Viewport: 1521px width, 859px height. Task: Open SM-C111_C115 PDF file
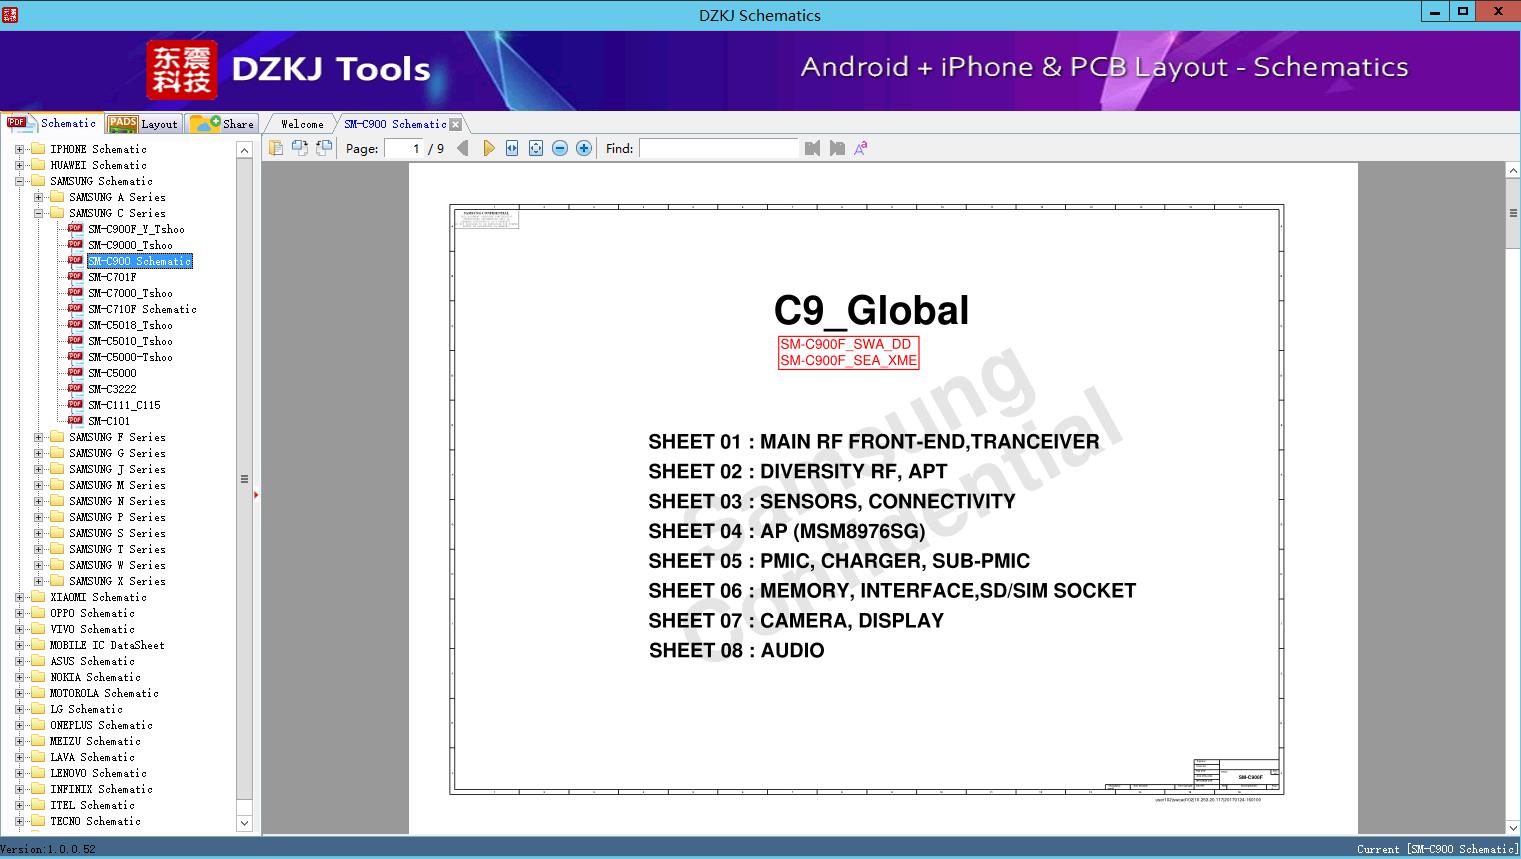[x=124, y=405]
